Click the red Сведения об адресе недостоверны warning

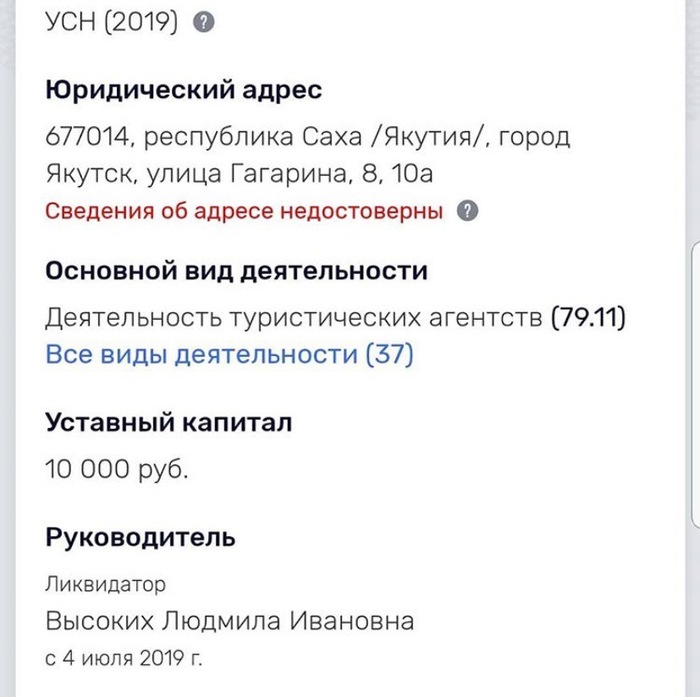click(x=244, y=212)
